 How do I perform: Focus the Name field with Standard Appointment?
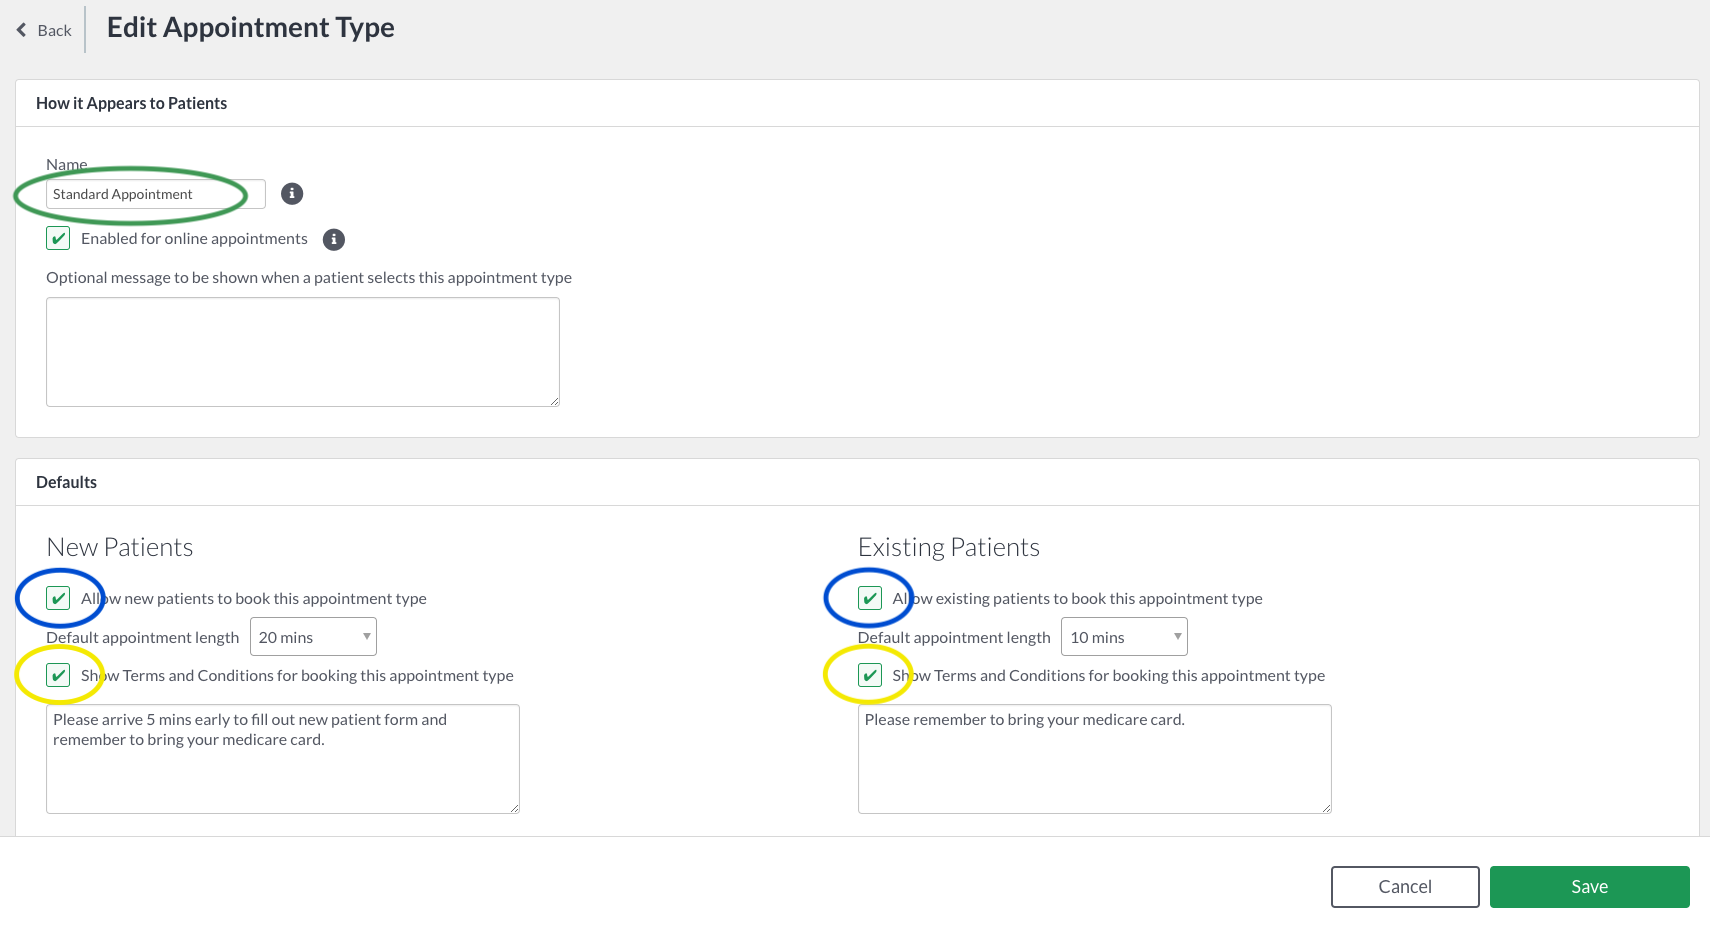click(x=156, y=194)
